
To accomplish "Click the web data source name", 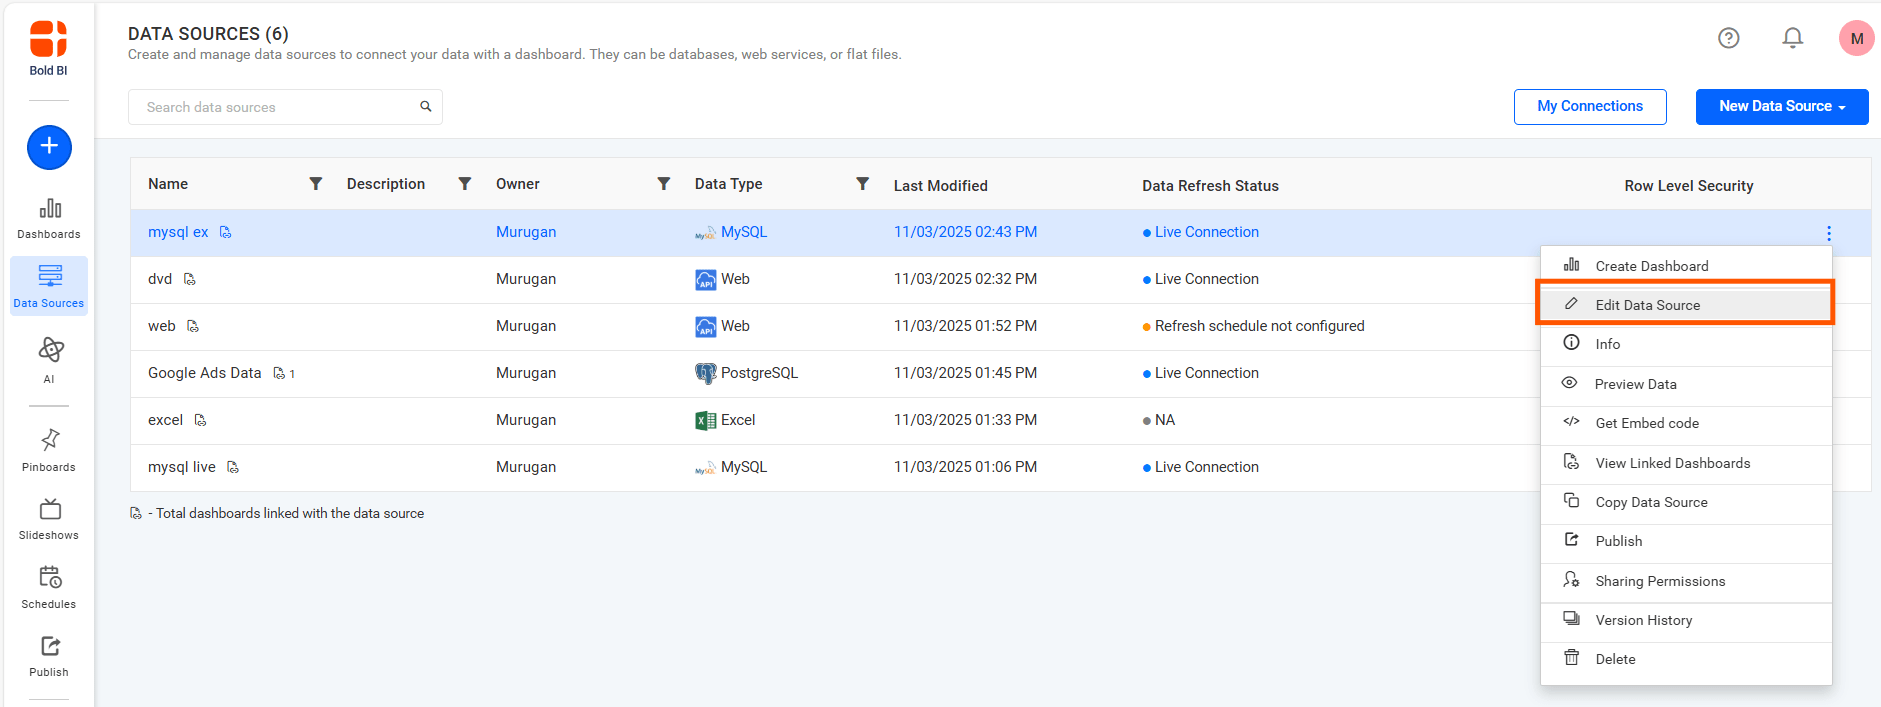I will point(162,326).
